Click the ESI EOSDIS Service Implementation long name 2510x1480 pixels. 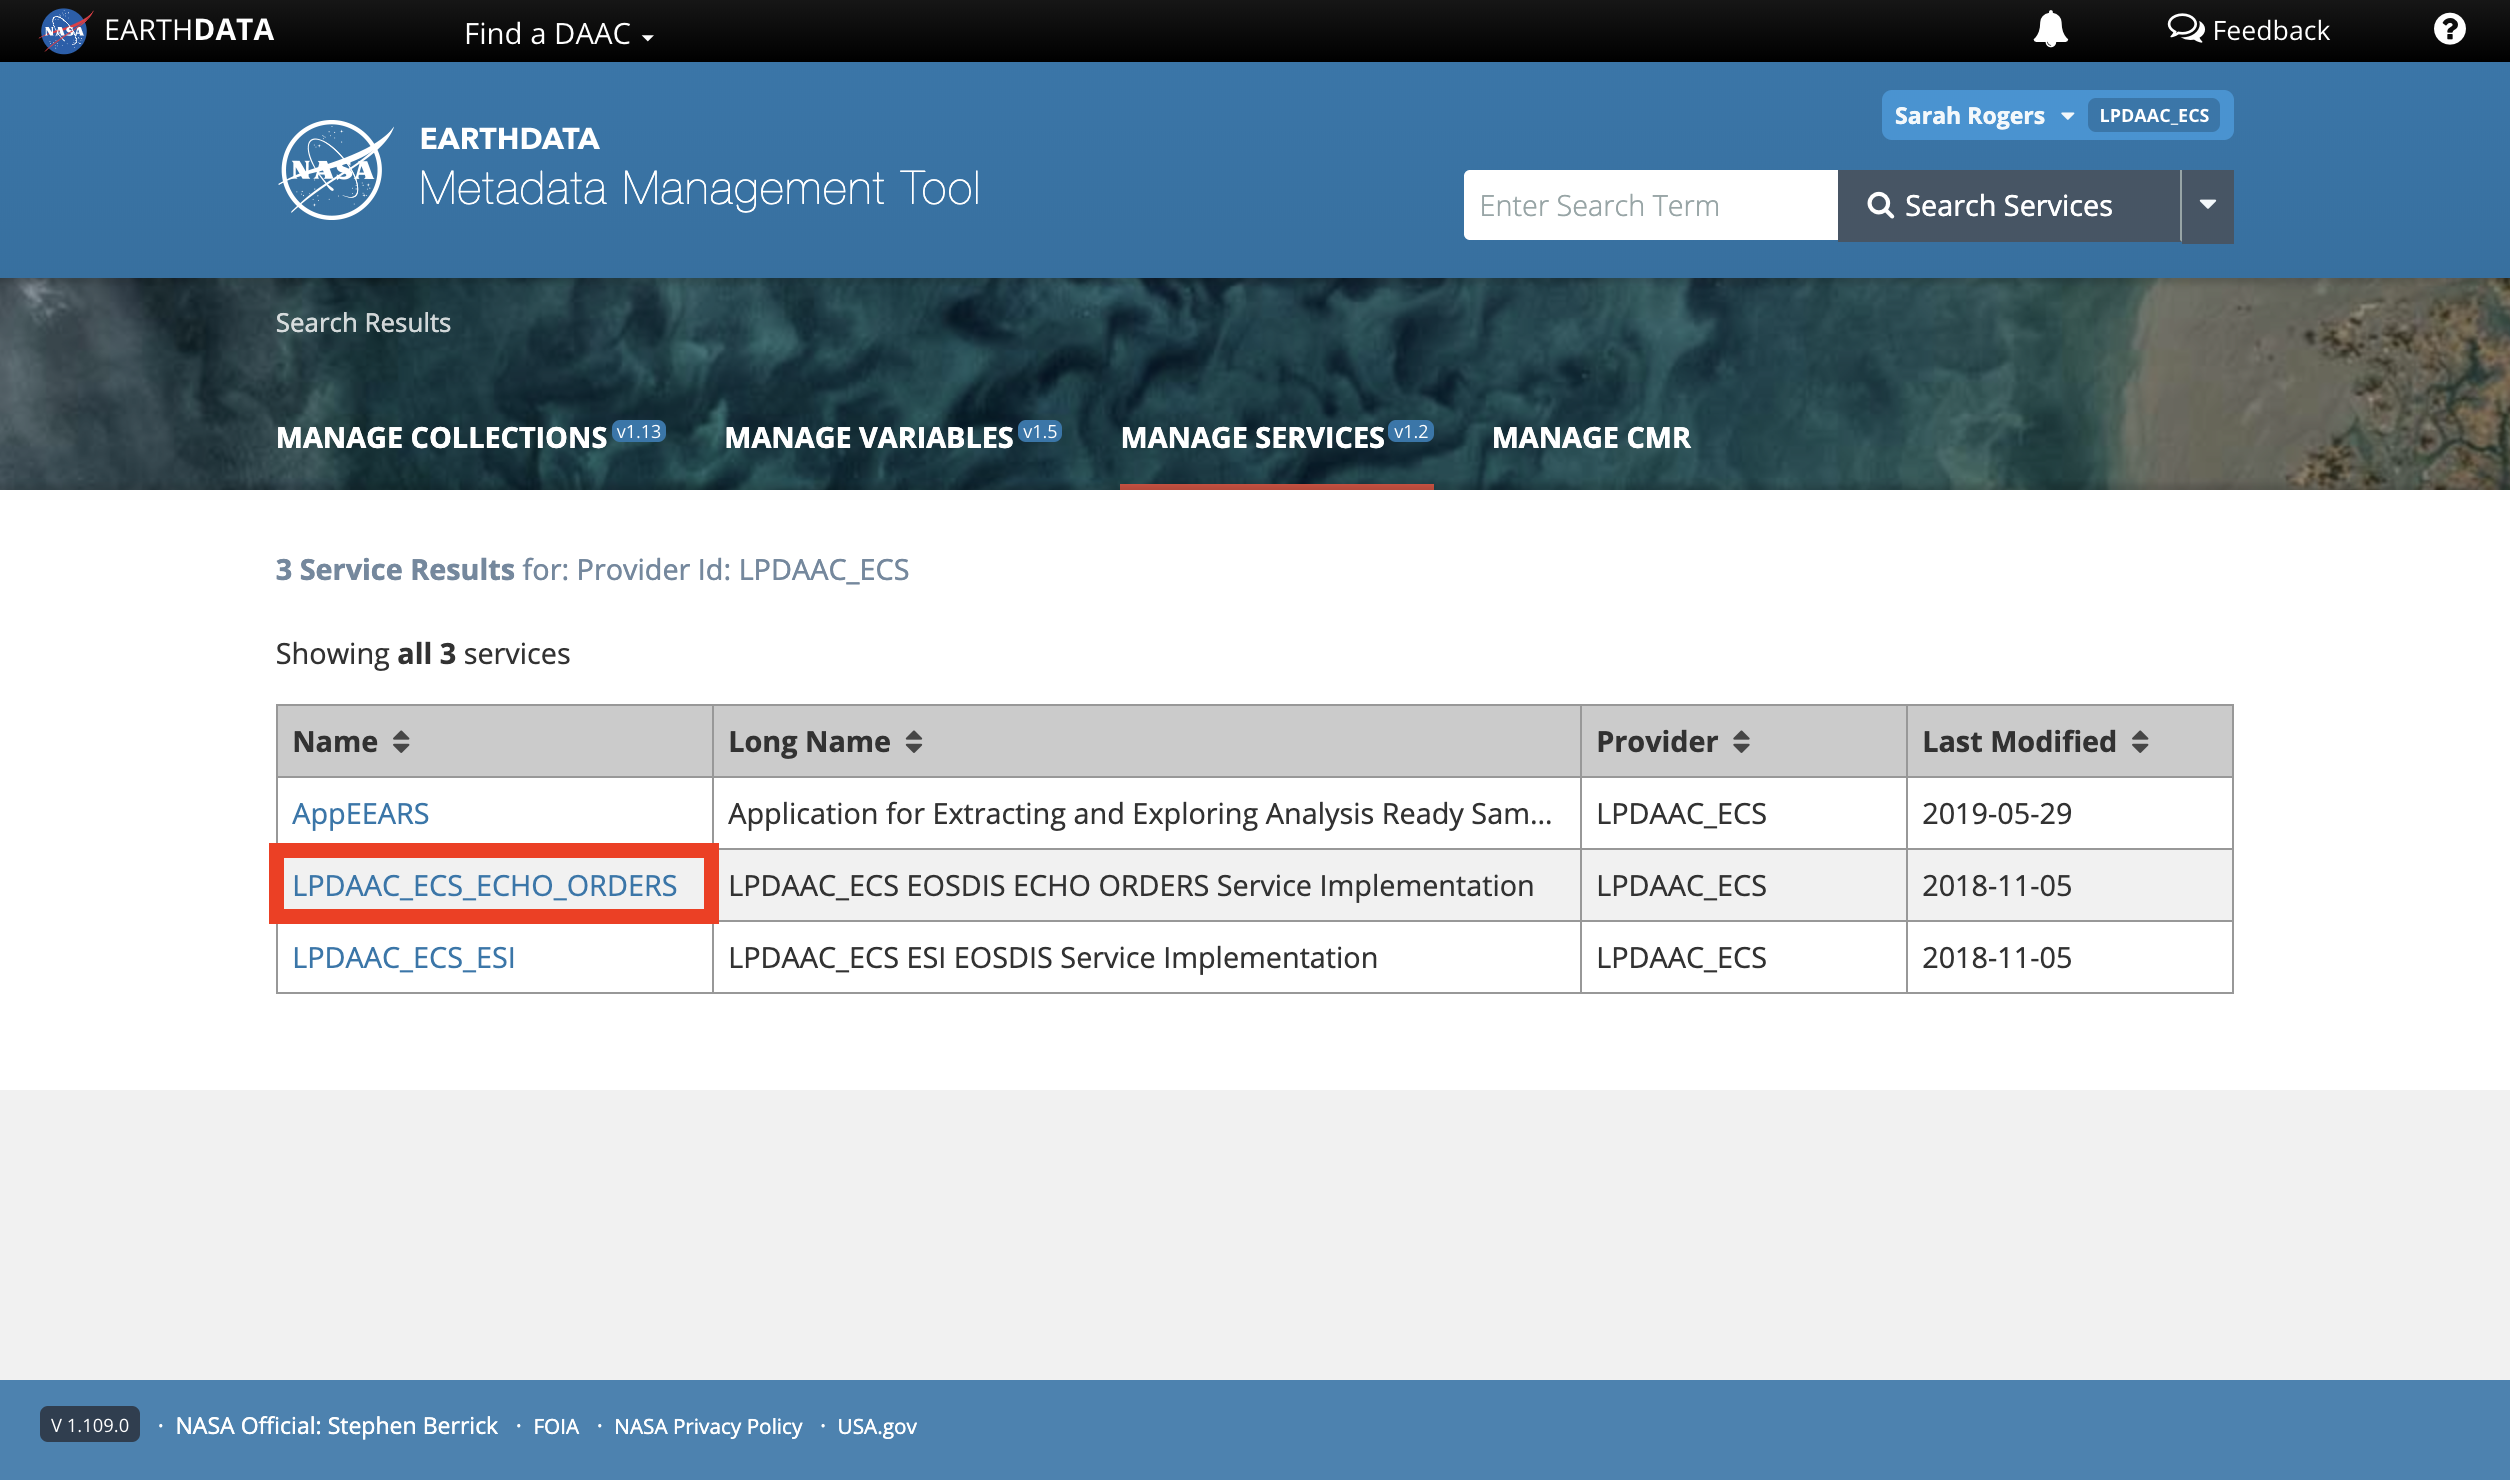pos(1052,958)
